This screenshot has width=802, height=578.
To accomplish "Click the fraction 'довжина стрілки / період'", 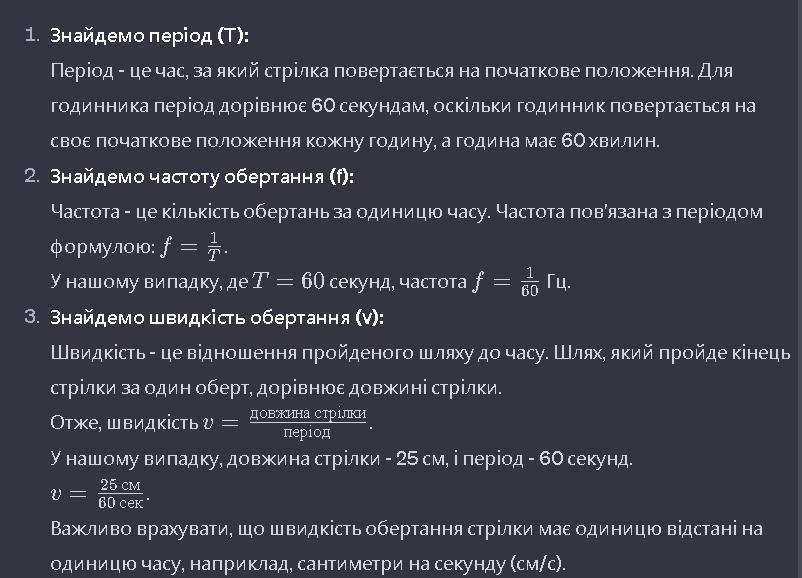I will click(x=308, y=423).
